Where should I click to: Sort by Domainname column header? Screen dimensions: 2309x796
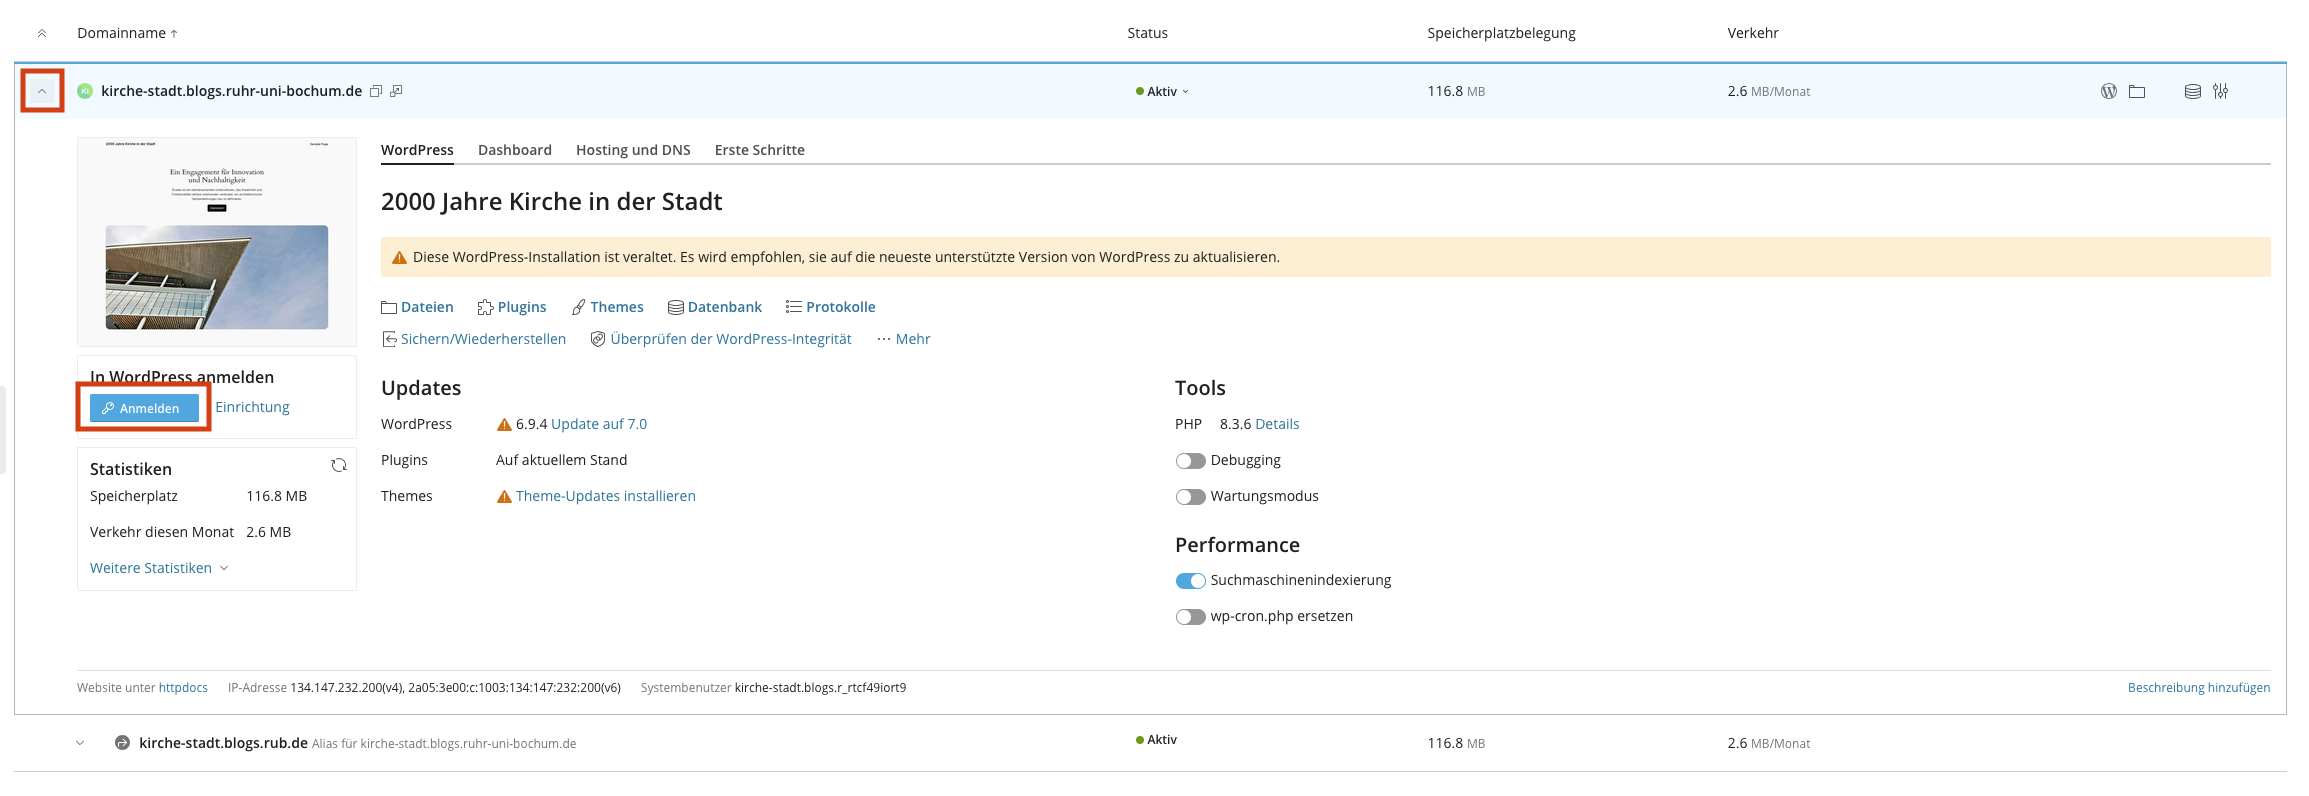(x=127, y=33)
